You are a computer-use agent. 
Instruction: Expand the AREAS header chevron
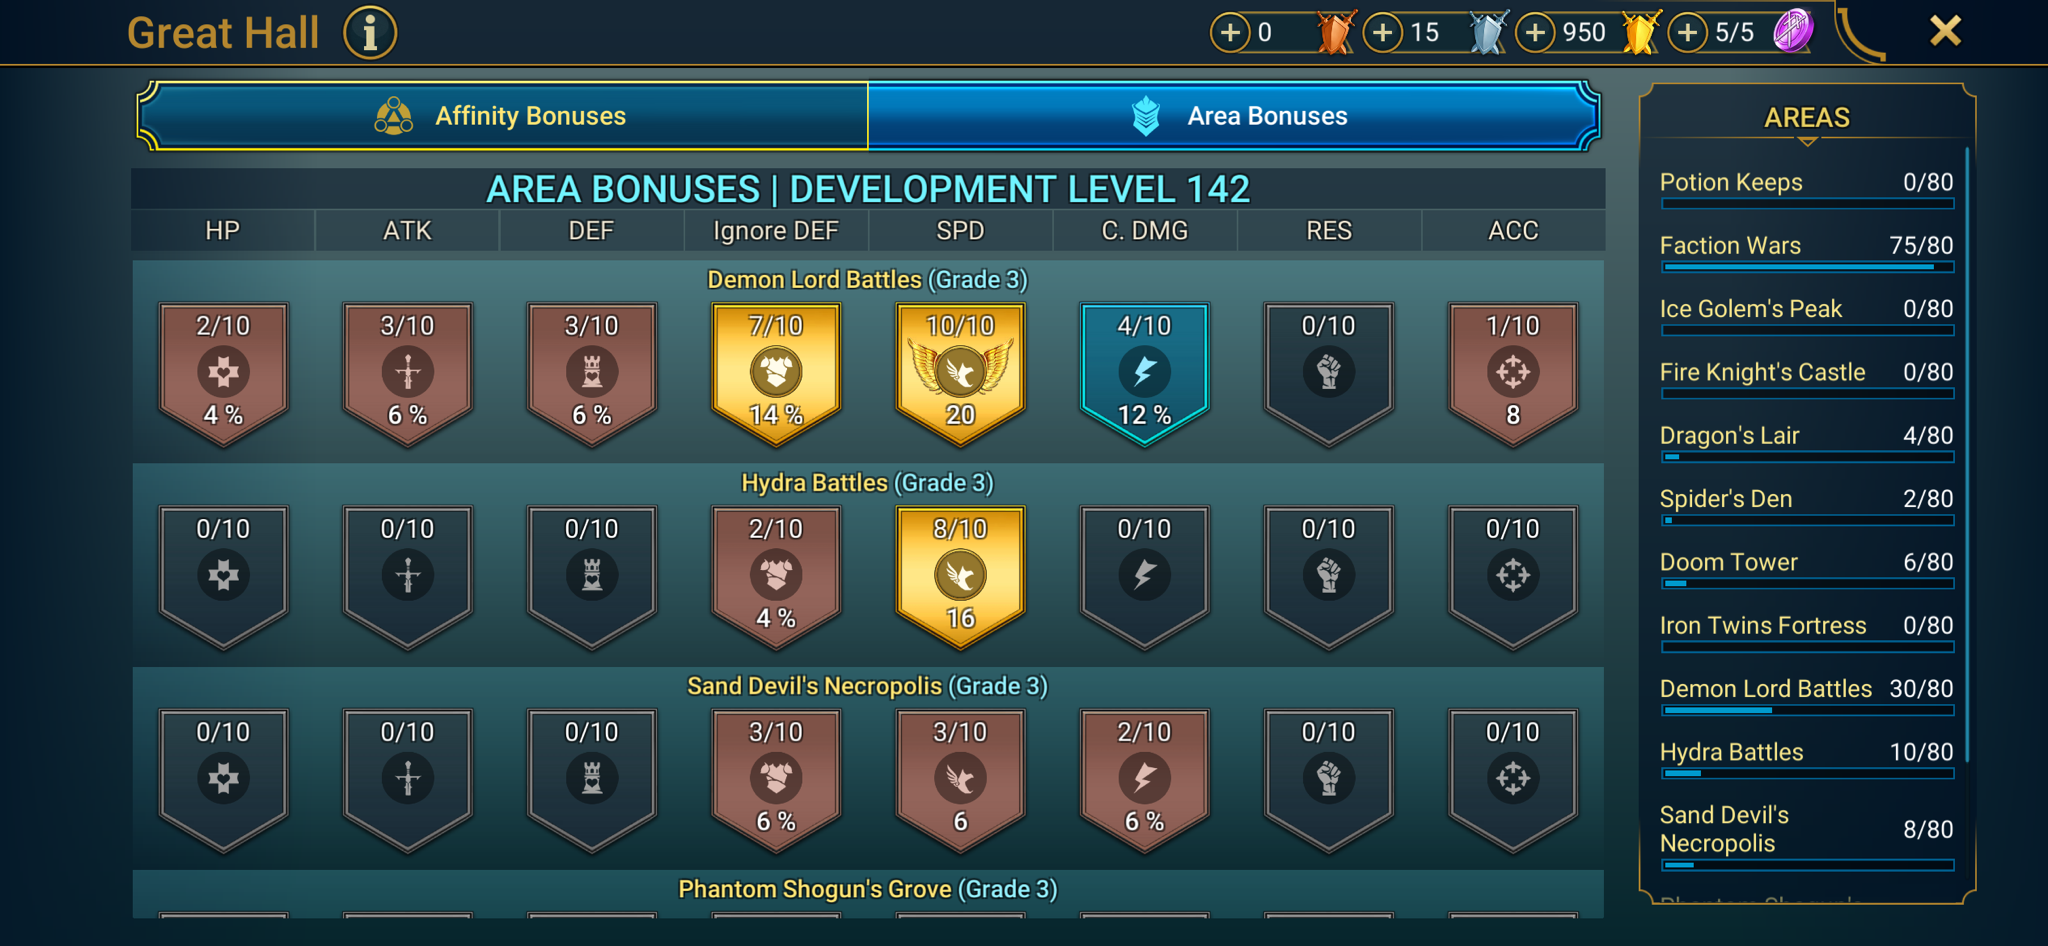coord(1807,142)
